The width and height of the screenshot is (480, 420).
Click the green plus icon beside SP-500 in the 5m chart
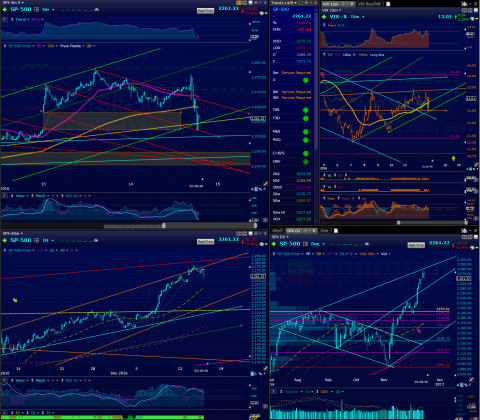5,10
